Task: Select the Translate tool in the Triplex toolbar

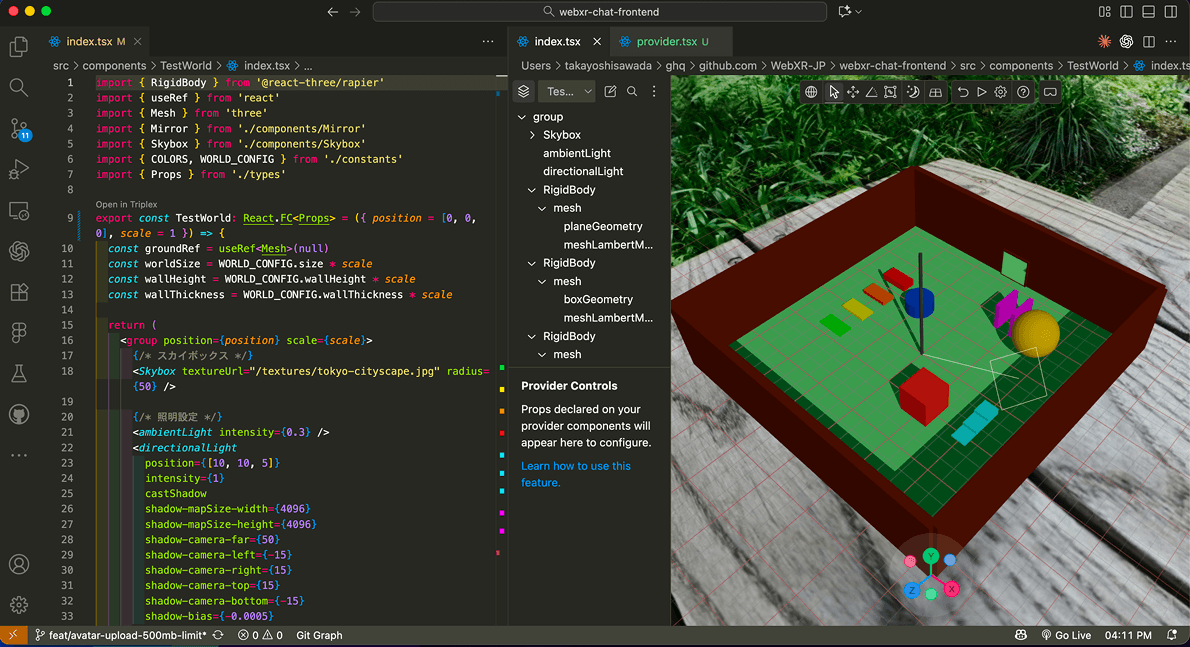Action: tap(853, 91)
